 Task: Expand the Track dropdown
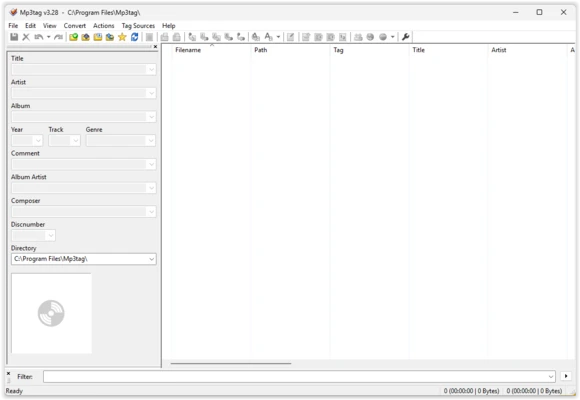75,141
